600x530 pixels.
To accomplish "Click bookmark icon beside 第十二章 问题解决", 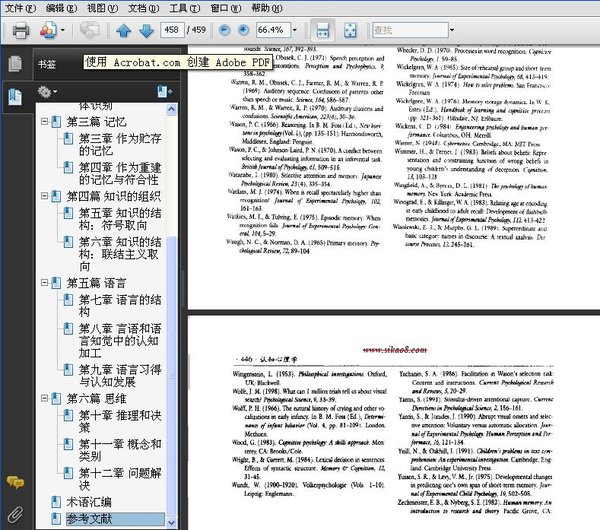I will pyautogui.click(x=68, y=473).
